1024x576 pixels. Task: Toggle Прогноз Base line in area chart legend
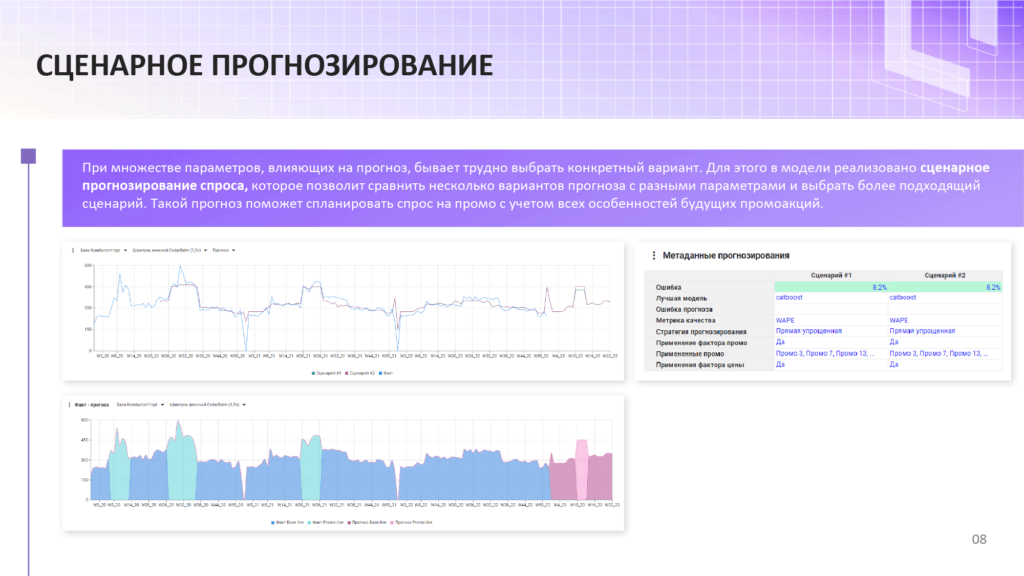coord(370,522)
